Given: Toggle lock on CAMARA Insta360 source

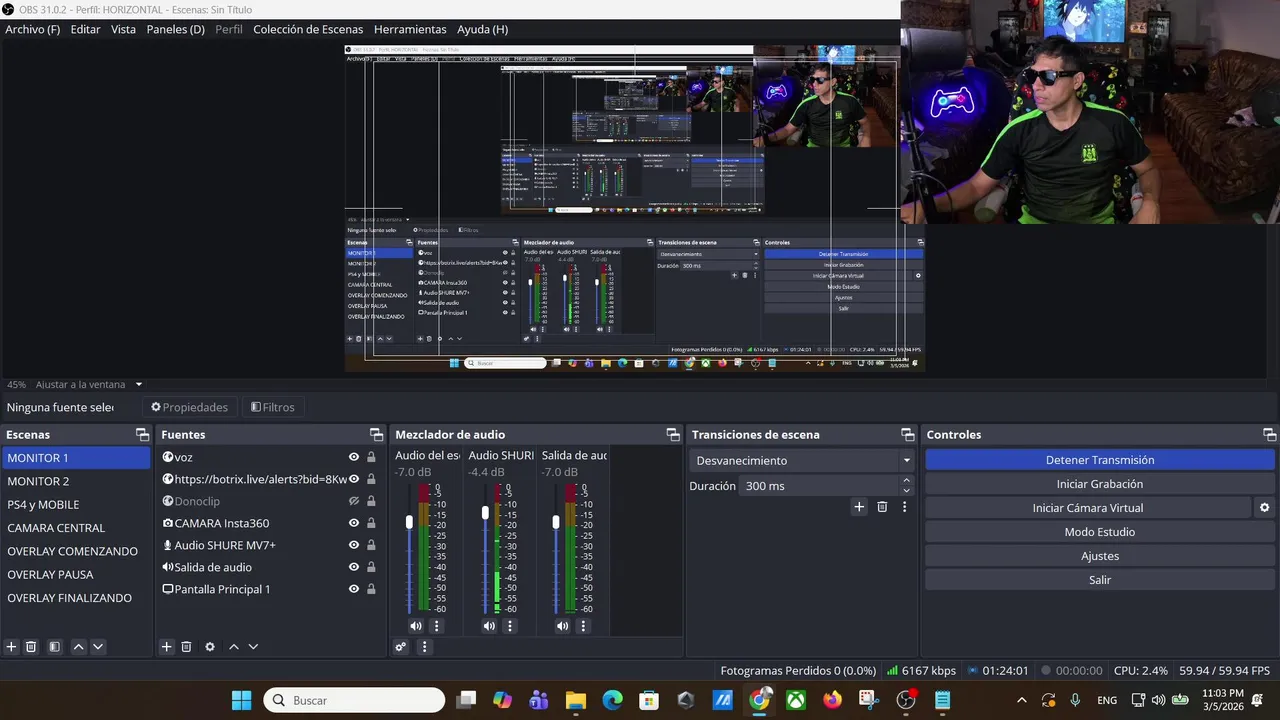Looking at the screenshot, I should [371, 523].
